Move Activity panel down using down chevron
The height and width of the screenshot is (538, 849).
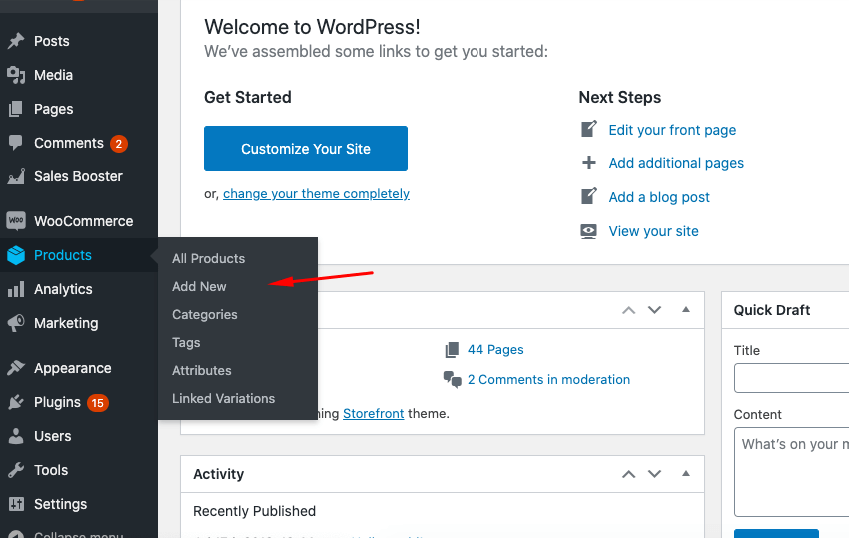[655, 474]
